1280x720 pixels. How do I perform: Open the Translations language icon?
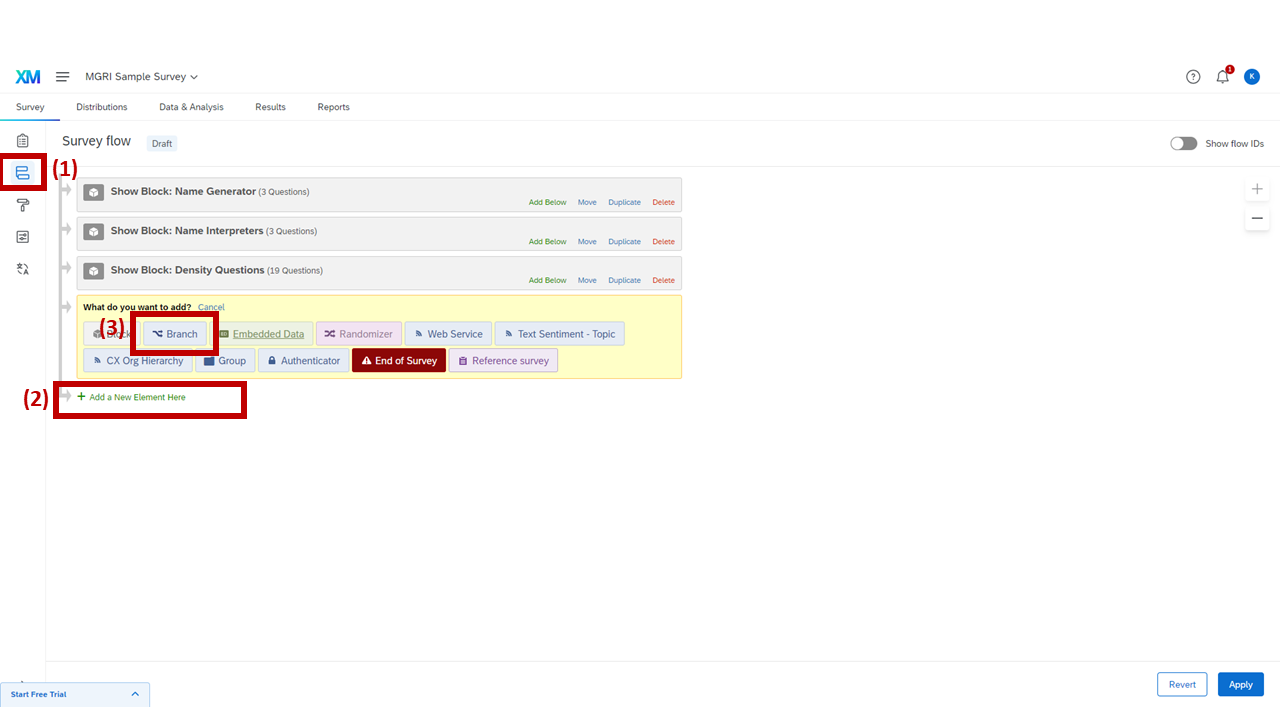click(22, 268)
